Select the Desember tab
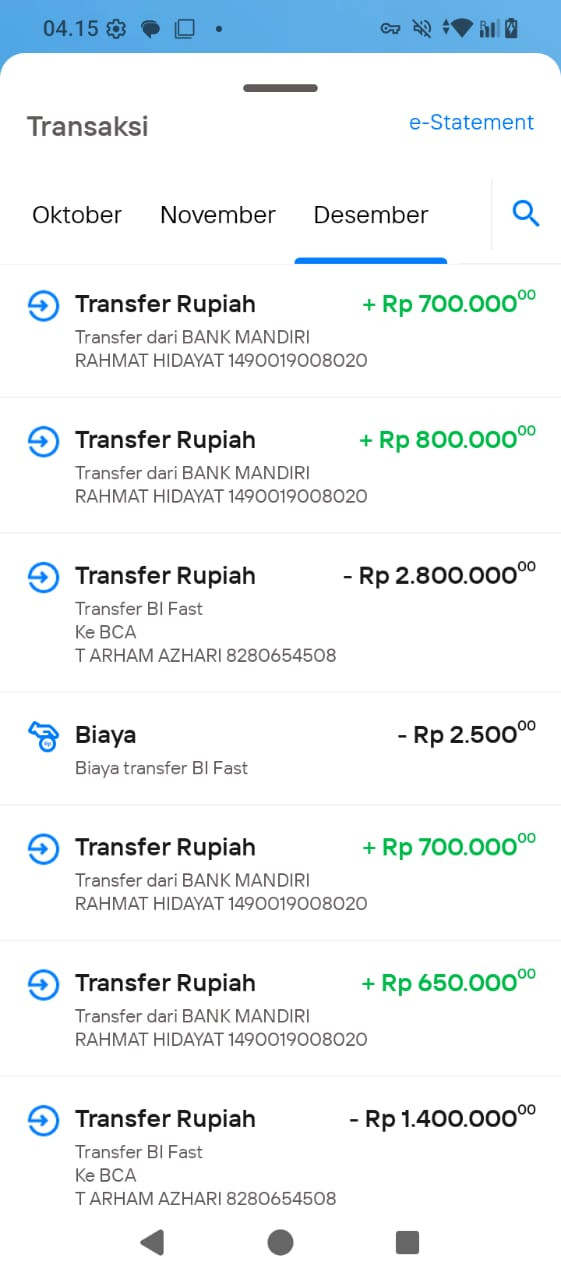The width and height of the screenshot is (561, 1280). pyautogui.click(x=371, y=215)
